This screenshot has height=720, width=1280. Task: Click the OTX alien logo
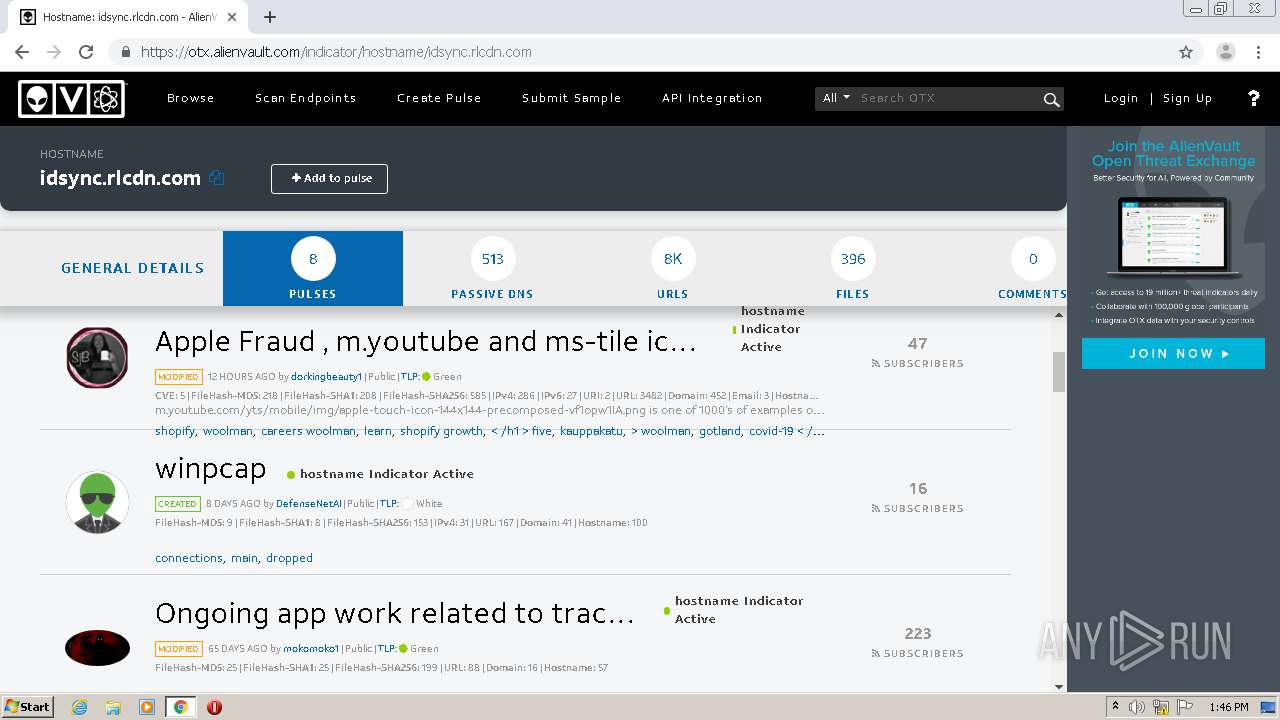coord(72,98)
